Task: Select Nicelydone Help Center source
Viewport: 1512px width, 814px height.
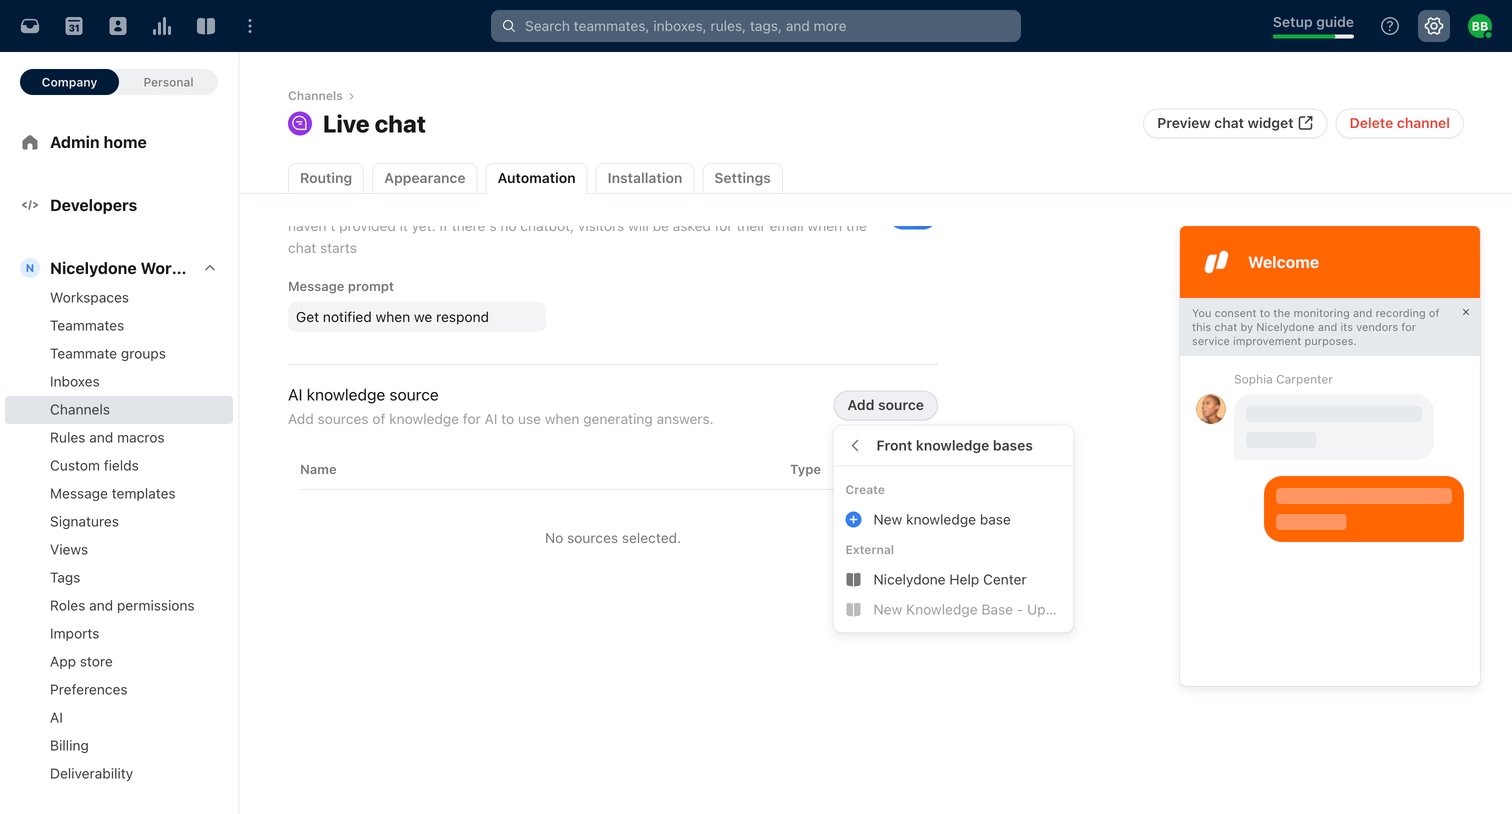Action: (x=953, y=580)
